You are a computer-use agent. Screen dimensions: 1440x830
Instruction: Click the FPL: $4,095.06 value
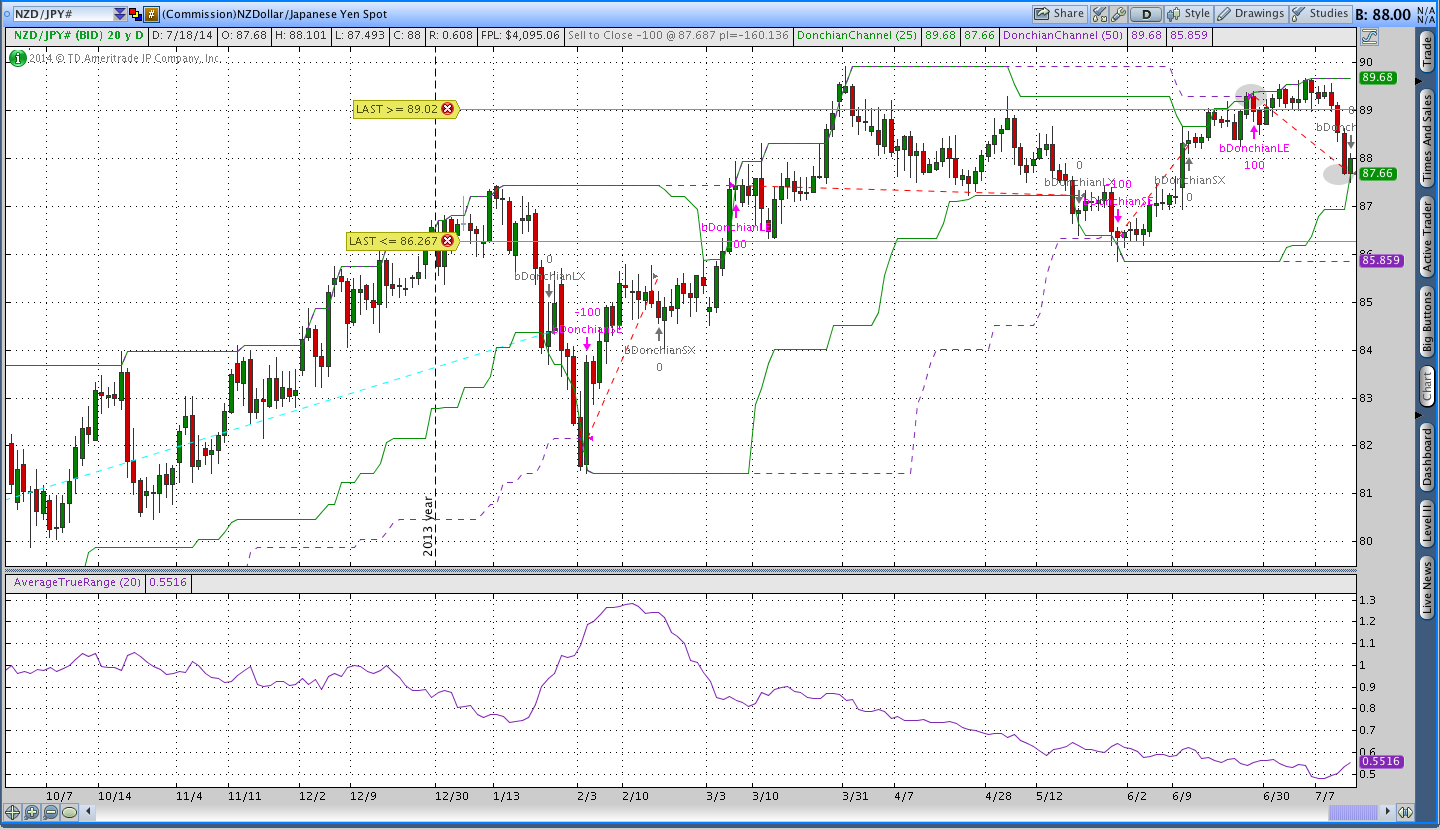click(522, 36)
